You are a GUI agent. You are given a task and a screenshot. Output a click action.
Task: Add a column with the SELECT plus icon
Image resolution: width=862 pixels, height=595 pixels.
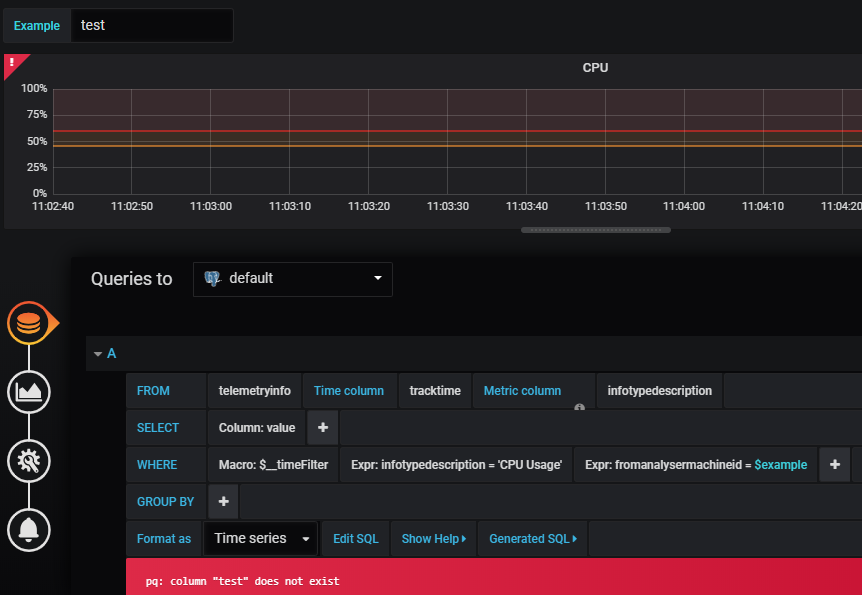[322, 427]
